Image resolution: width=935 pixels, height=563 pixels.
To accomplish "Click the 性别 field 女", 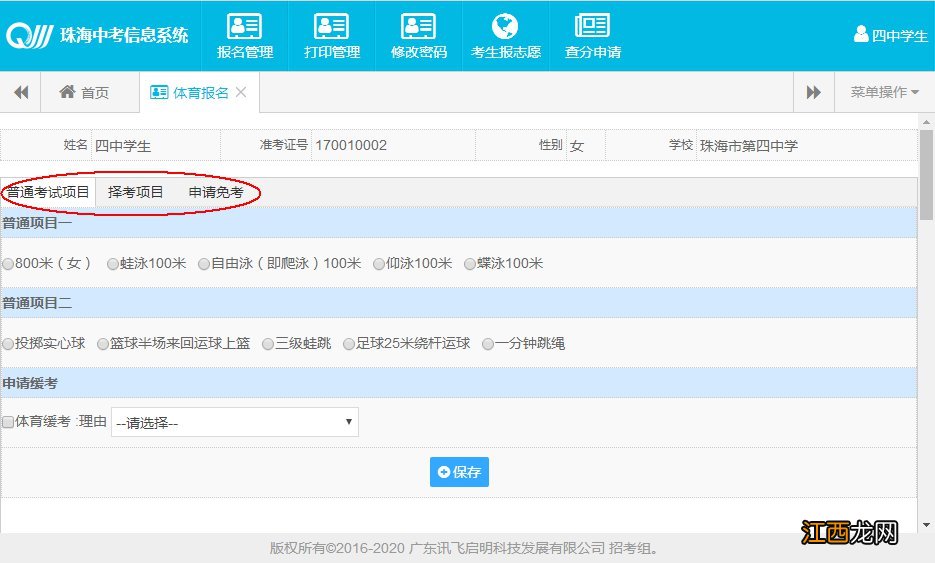I will point(586,146).
